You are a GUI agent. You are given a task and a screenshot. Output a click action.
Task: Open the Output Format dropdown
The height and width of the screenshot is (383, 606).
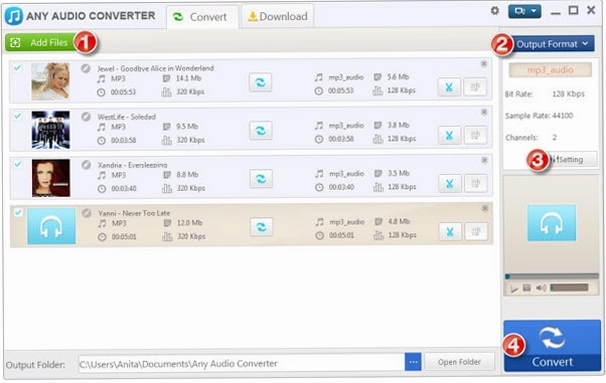point(553,44)
